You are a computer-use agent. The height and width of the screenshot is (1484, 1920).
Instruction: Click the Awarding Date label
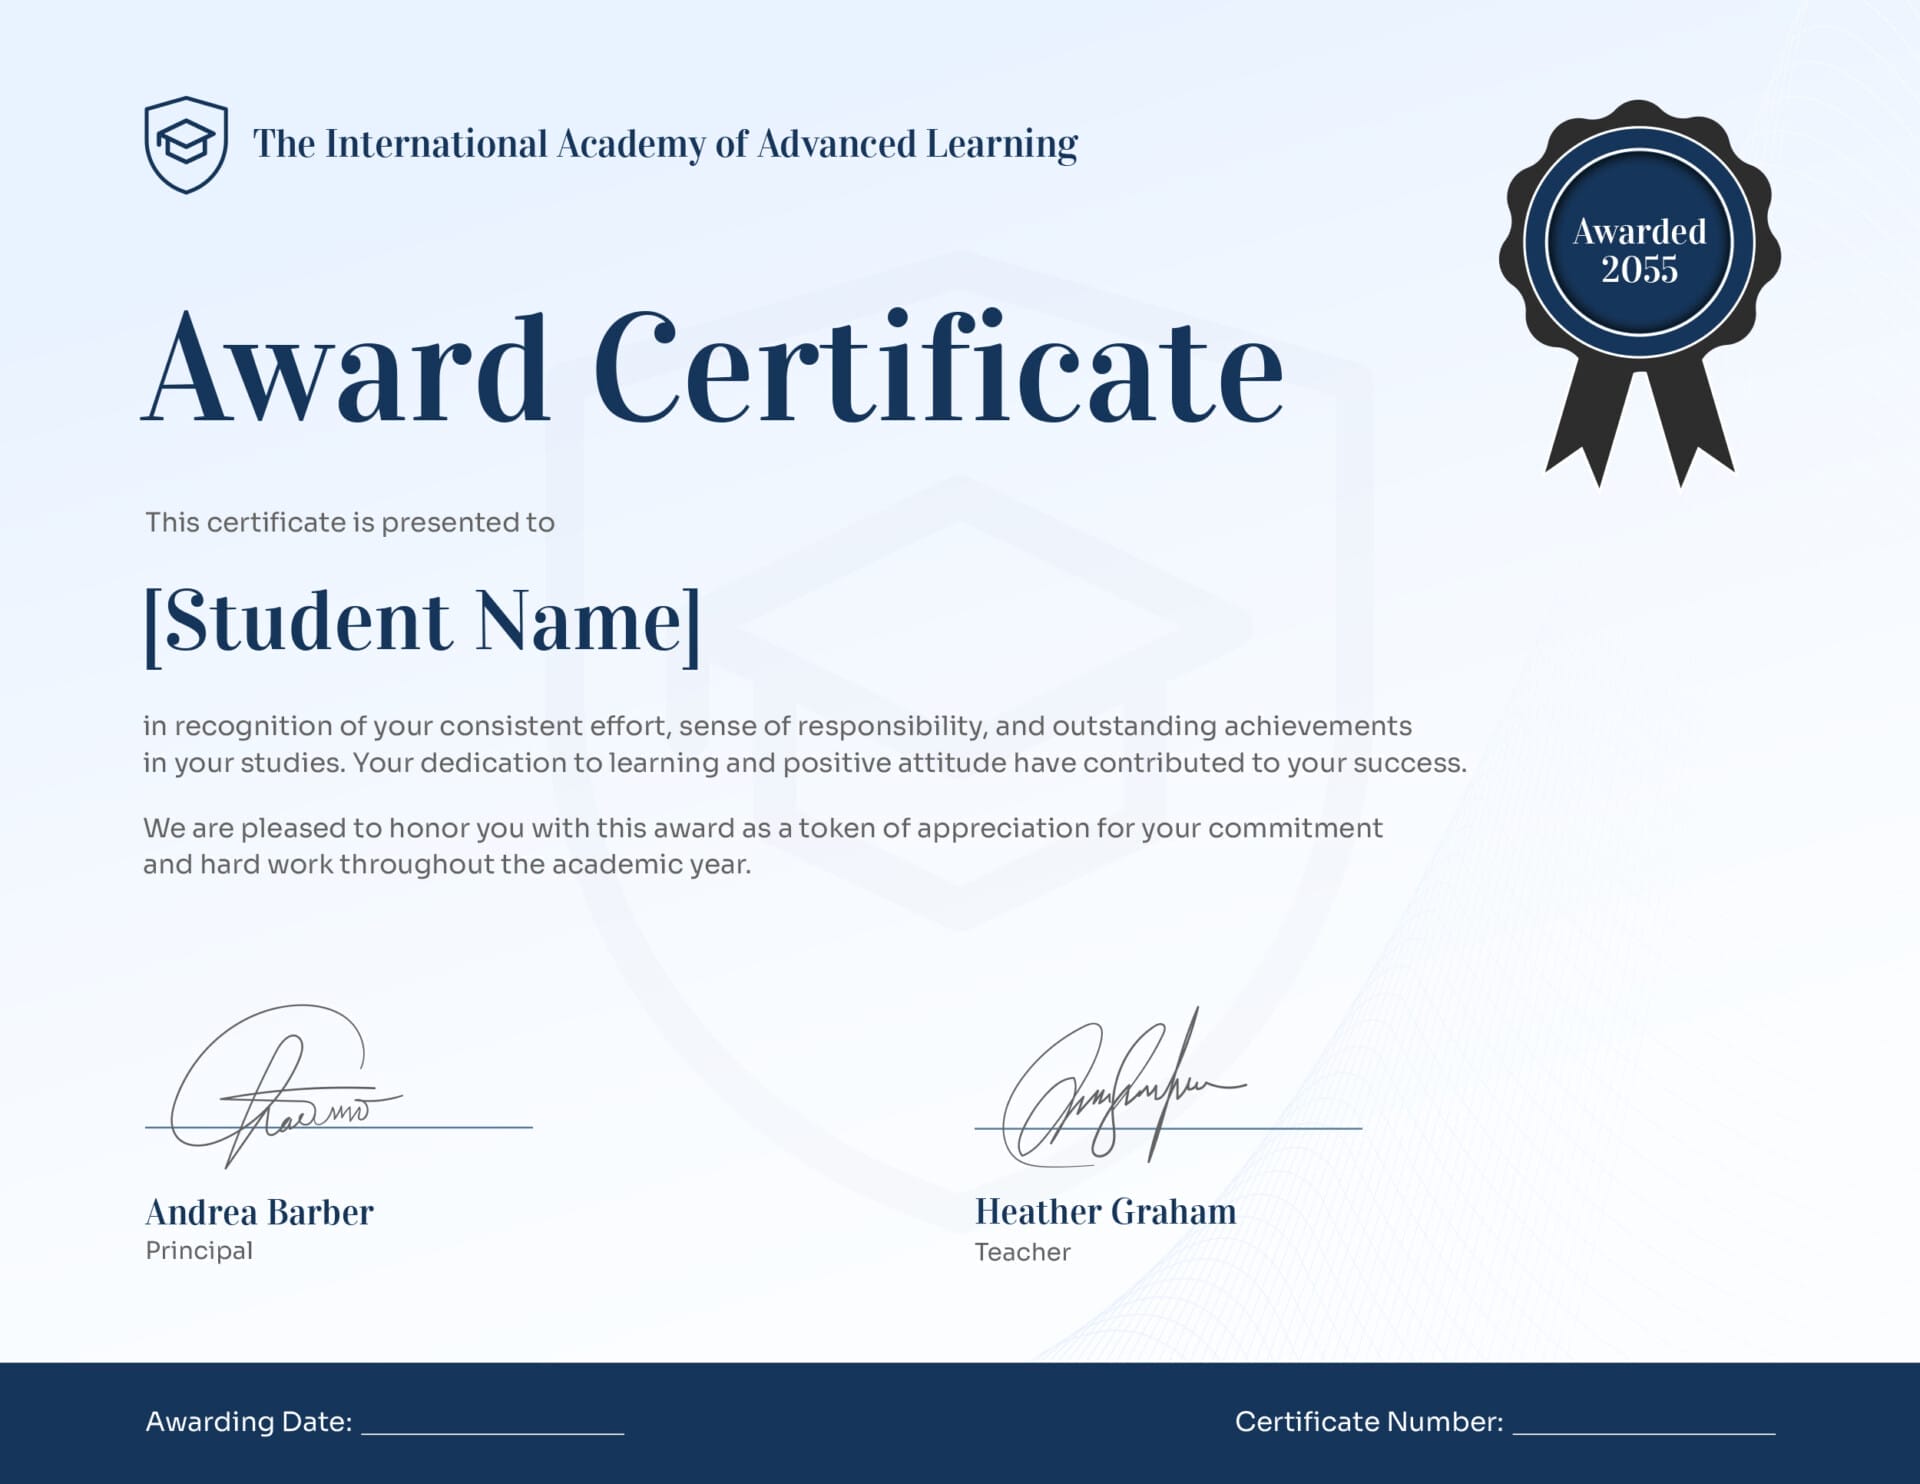249,1422
